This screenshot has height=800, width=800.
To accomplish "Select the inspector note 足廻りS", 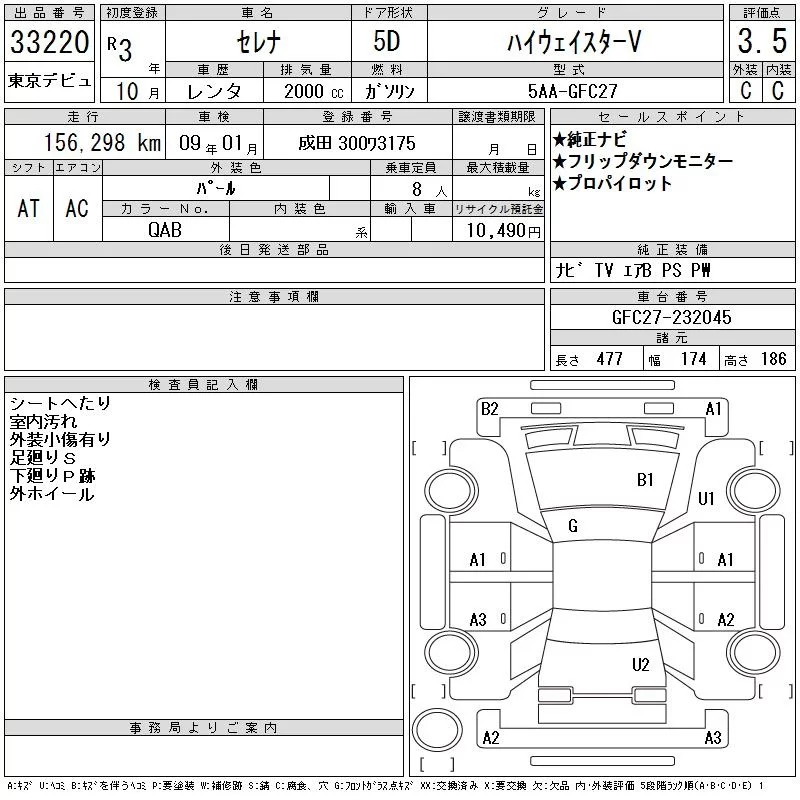I will [x=43, y=458].
